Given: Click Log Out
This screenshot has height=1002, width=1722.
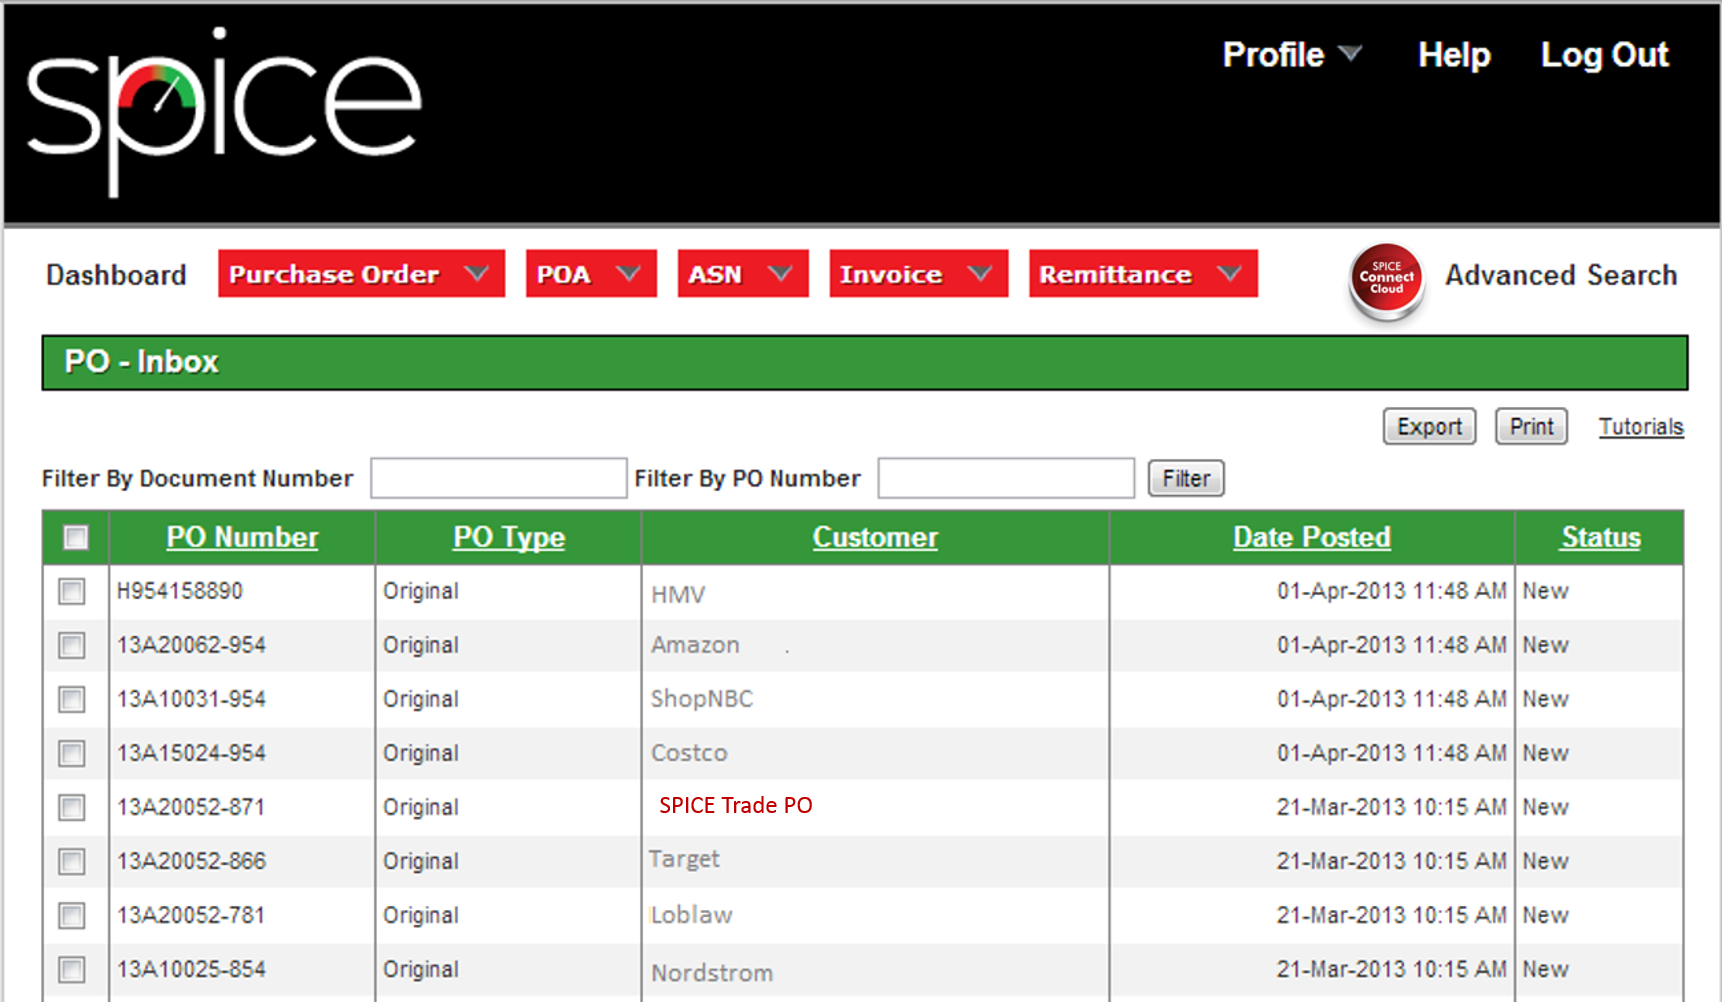Looking at the screenshot, I should (1605, 55).
